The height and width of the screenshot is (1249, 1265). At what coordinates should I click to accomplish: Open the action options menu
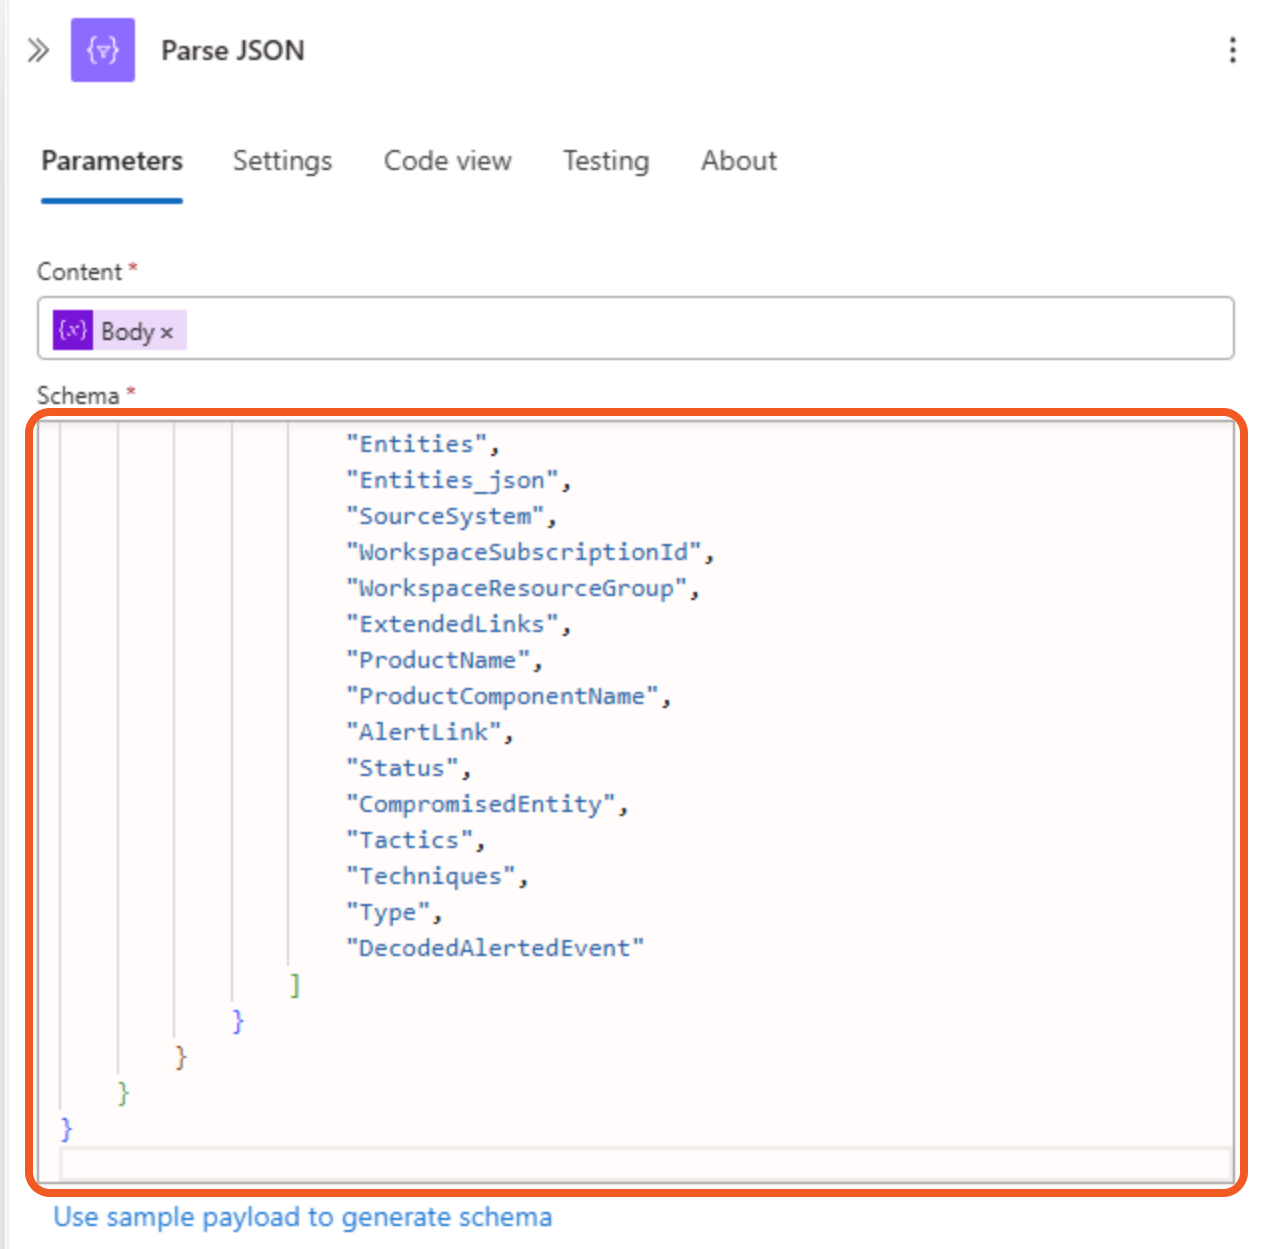pos(1232,50)
